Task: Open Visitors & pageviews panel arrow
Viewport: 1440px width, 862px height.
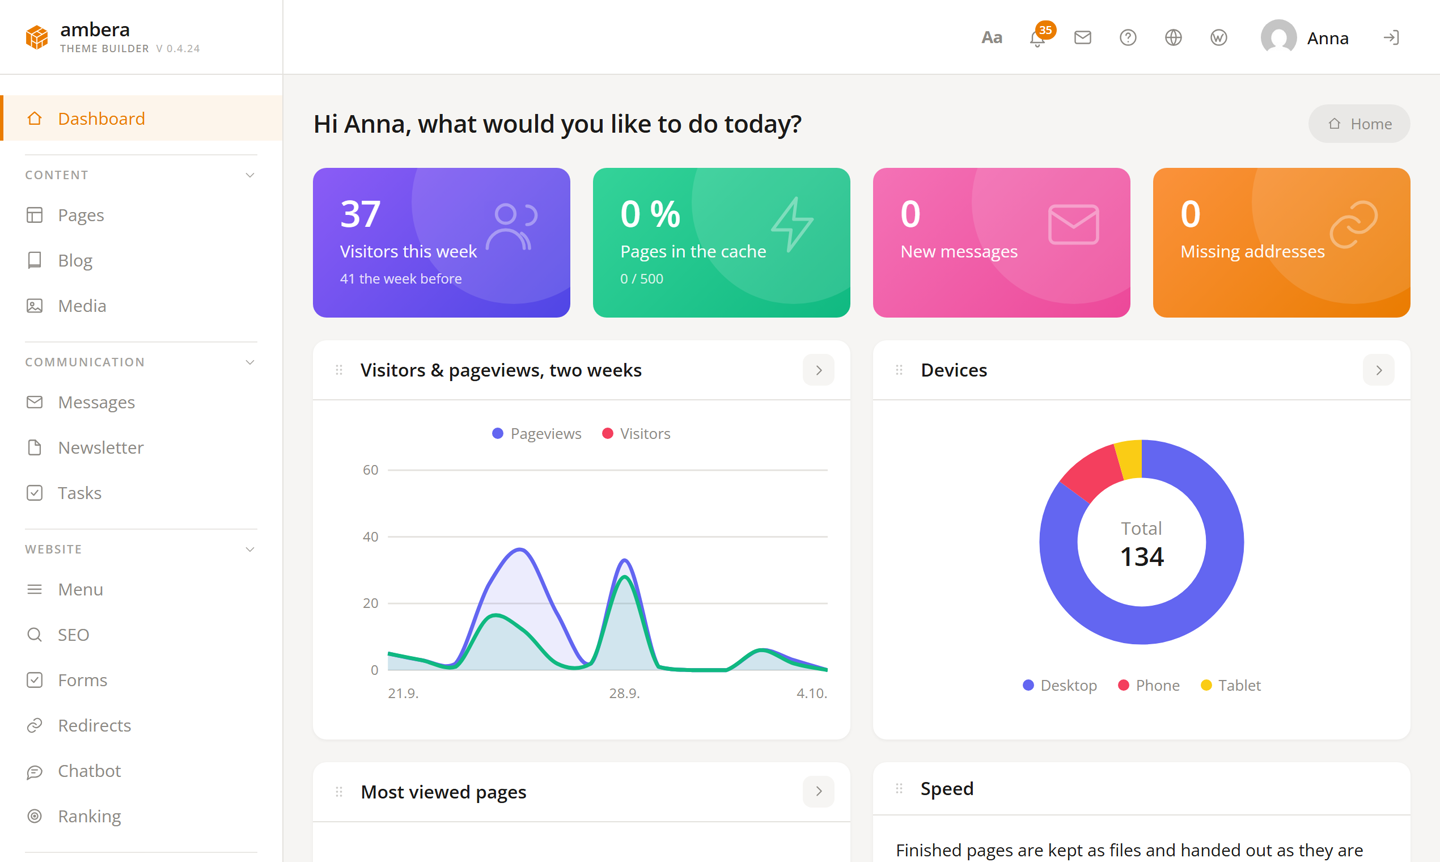Action: 819,371
